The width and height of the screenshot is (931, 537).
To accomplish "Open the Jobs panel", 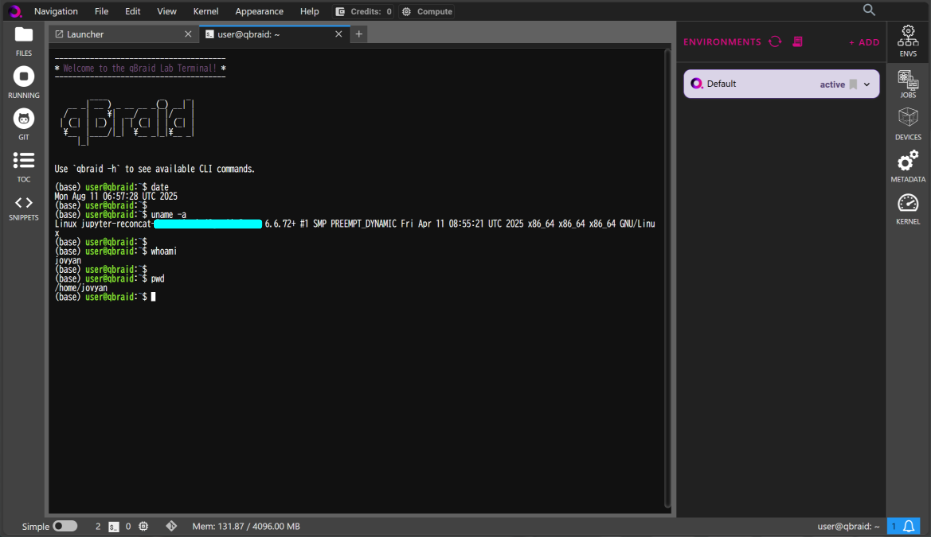I will (908, 84).
